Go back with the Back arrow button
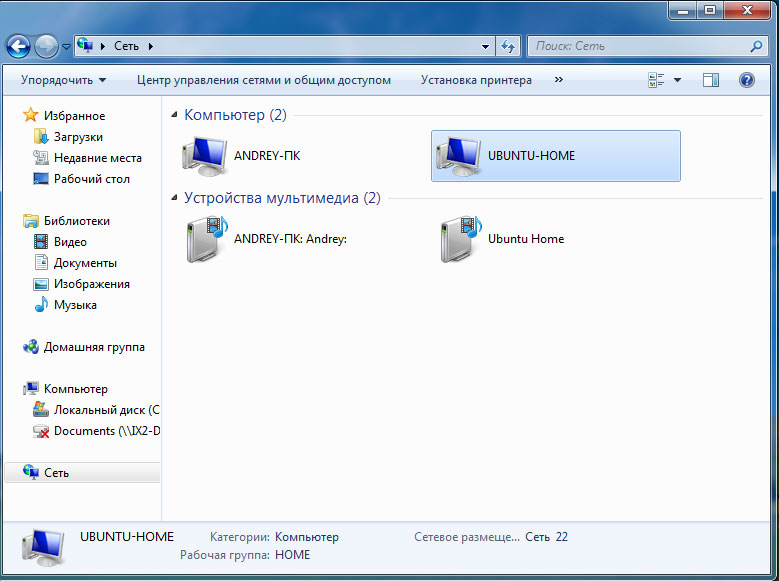This screenshot has height=581, width=779. 18,47
